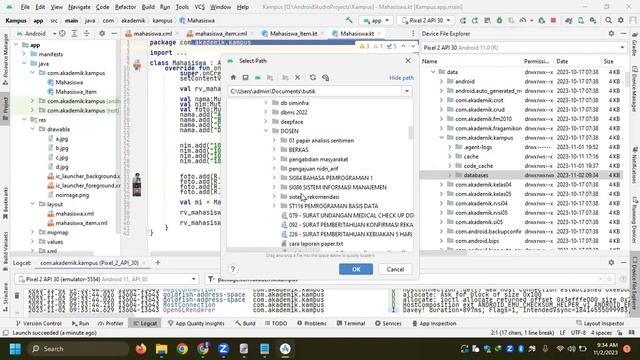Collapse all in Project panel toolbar
Viewport: 640px width, 360px height.
(87, 33)
